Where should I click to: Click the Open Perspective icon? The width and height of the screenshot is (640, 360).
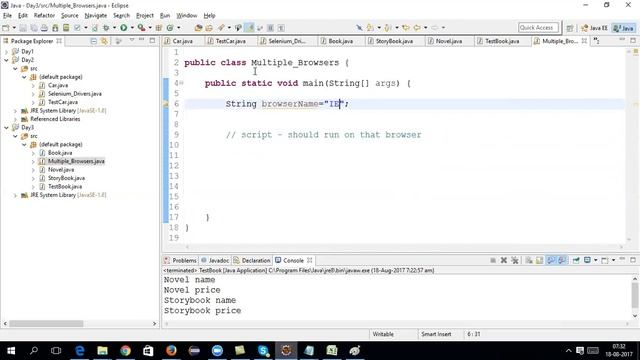570,28
